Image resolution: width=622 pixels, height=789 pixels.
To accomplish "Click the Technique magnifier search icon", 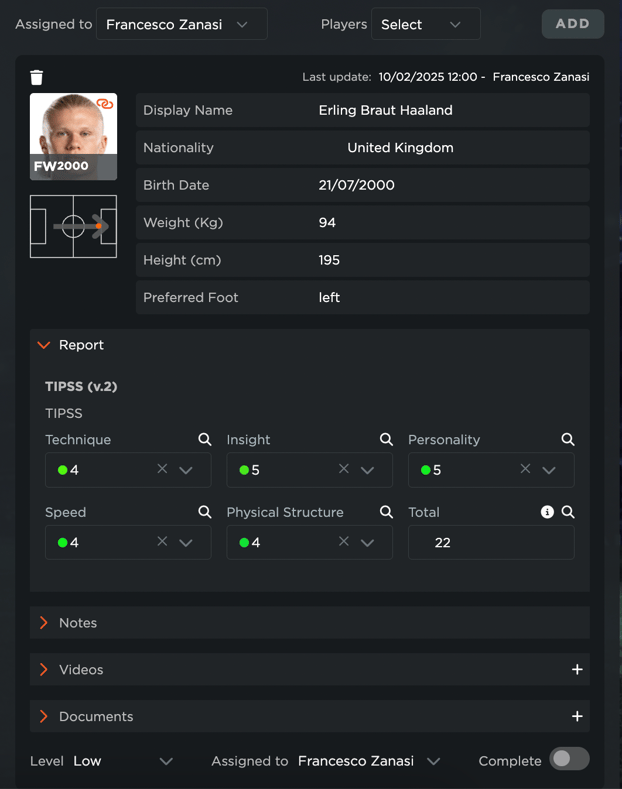I will click(205, 440).
